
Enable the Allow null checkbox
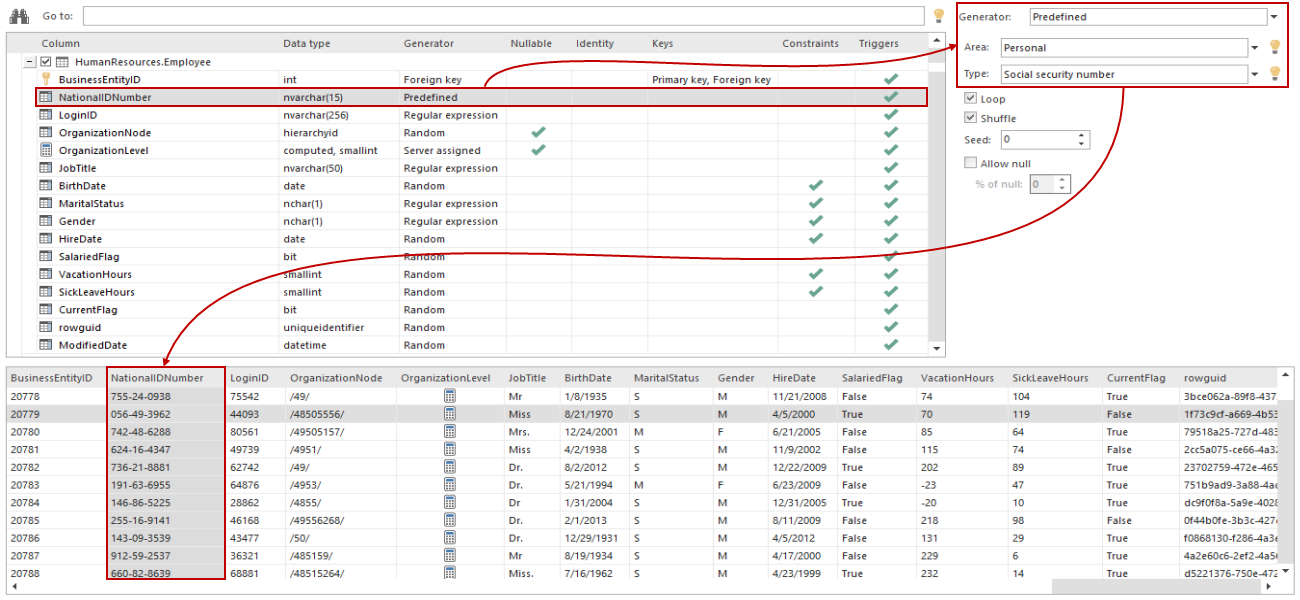click(970, 163)
